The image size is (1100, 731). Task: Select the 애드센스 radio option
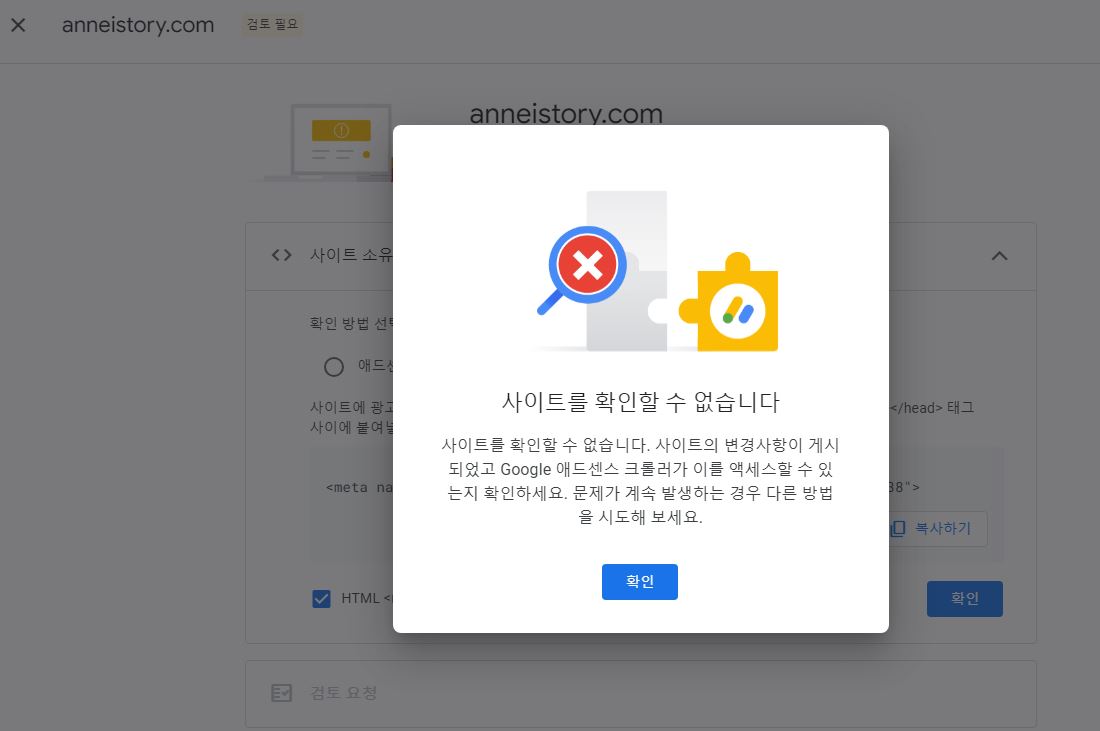coord(334,366)
